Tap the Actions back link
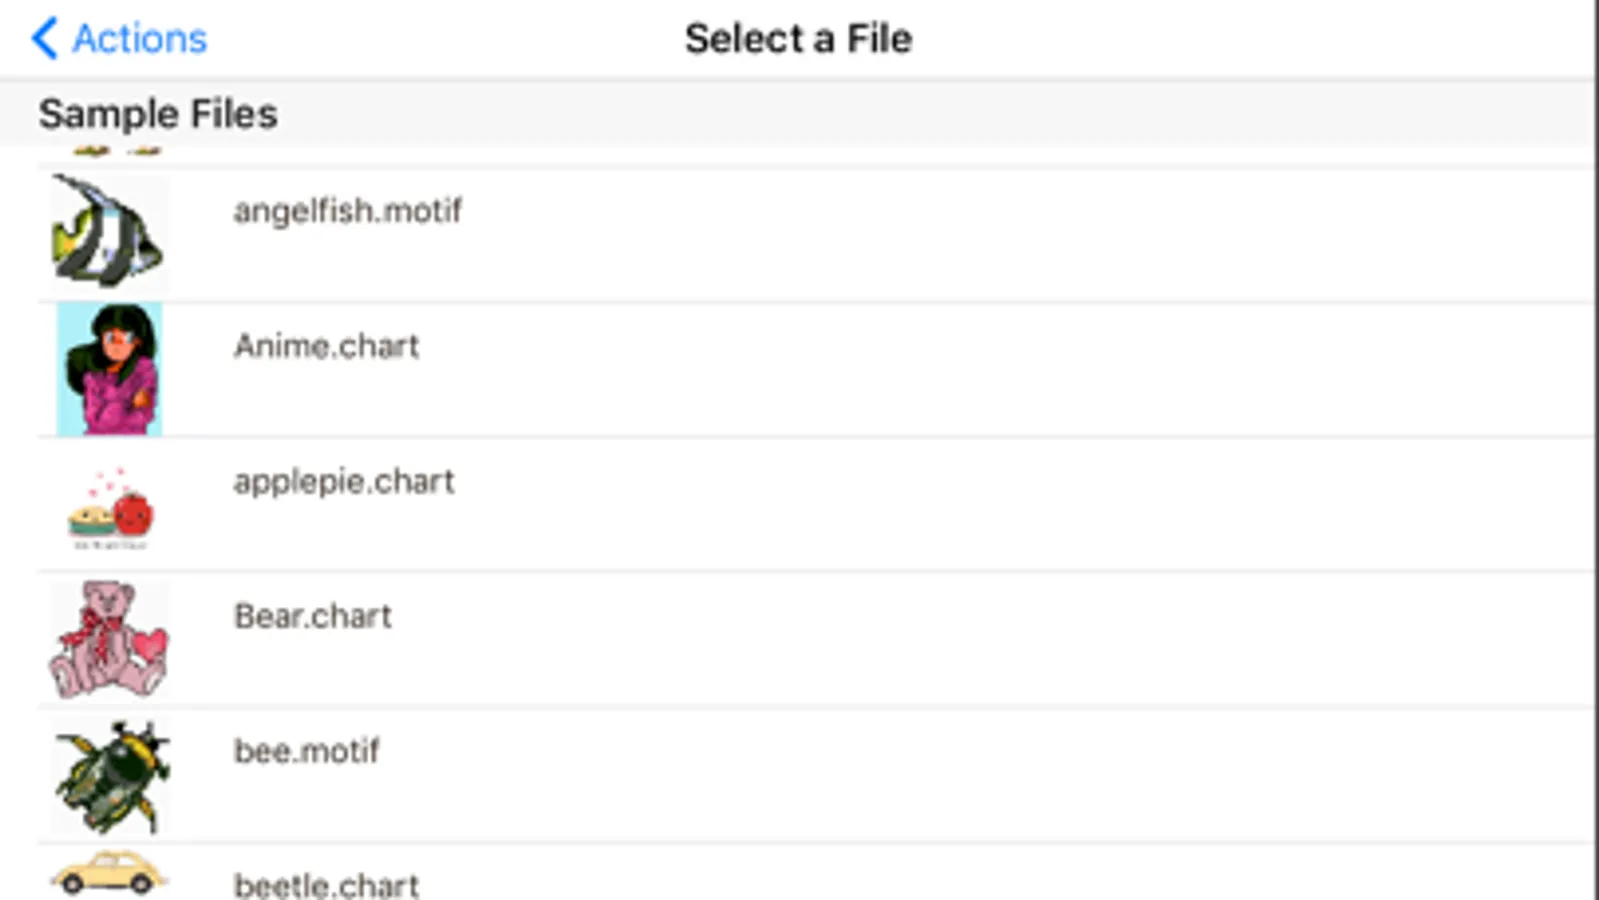The image size is (1599, 900). coord(139,39)
